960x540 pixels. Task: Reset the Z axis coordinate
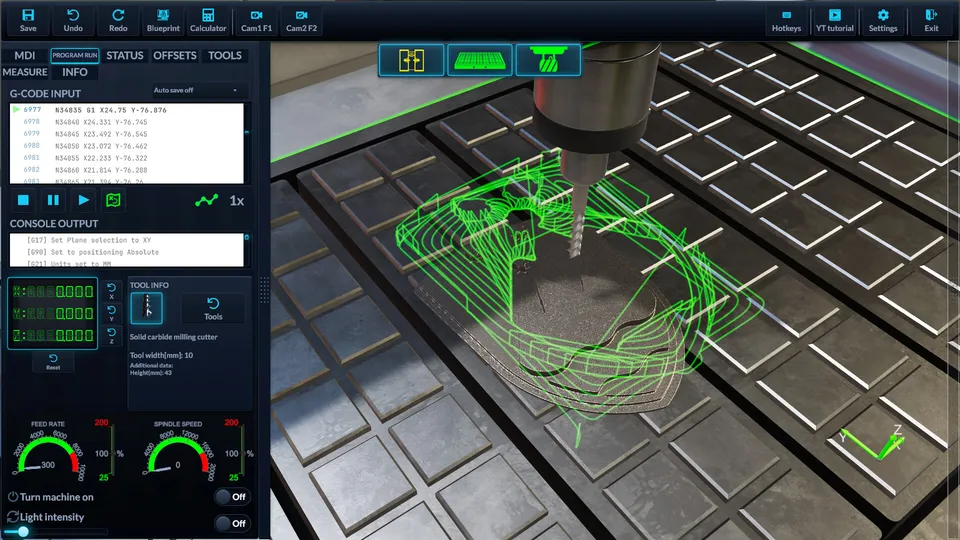click(x=111, y=336)
